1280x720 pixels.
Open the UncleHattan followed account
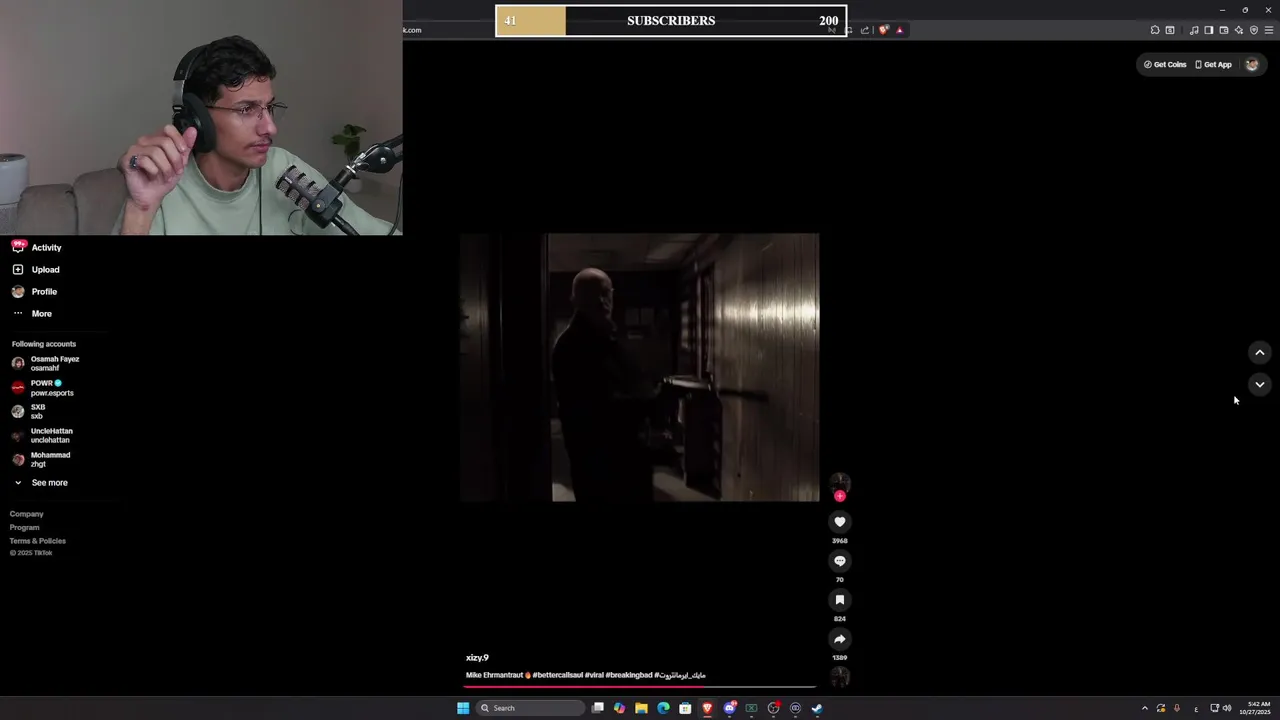[x=42, y=435]
